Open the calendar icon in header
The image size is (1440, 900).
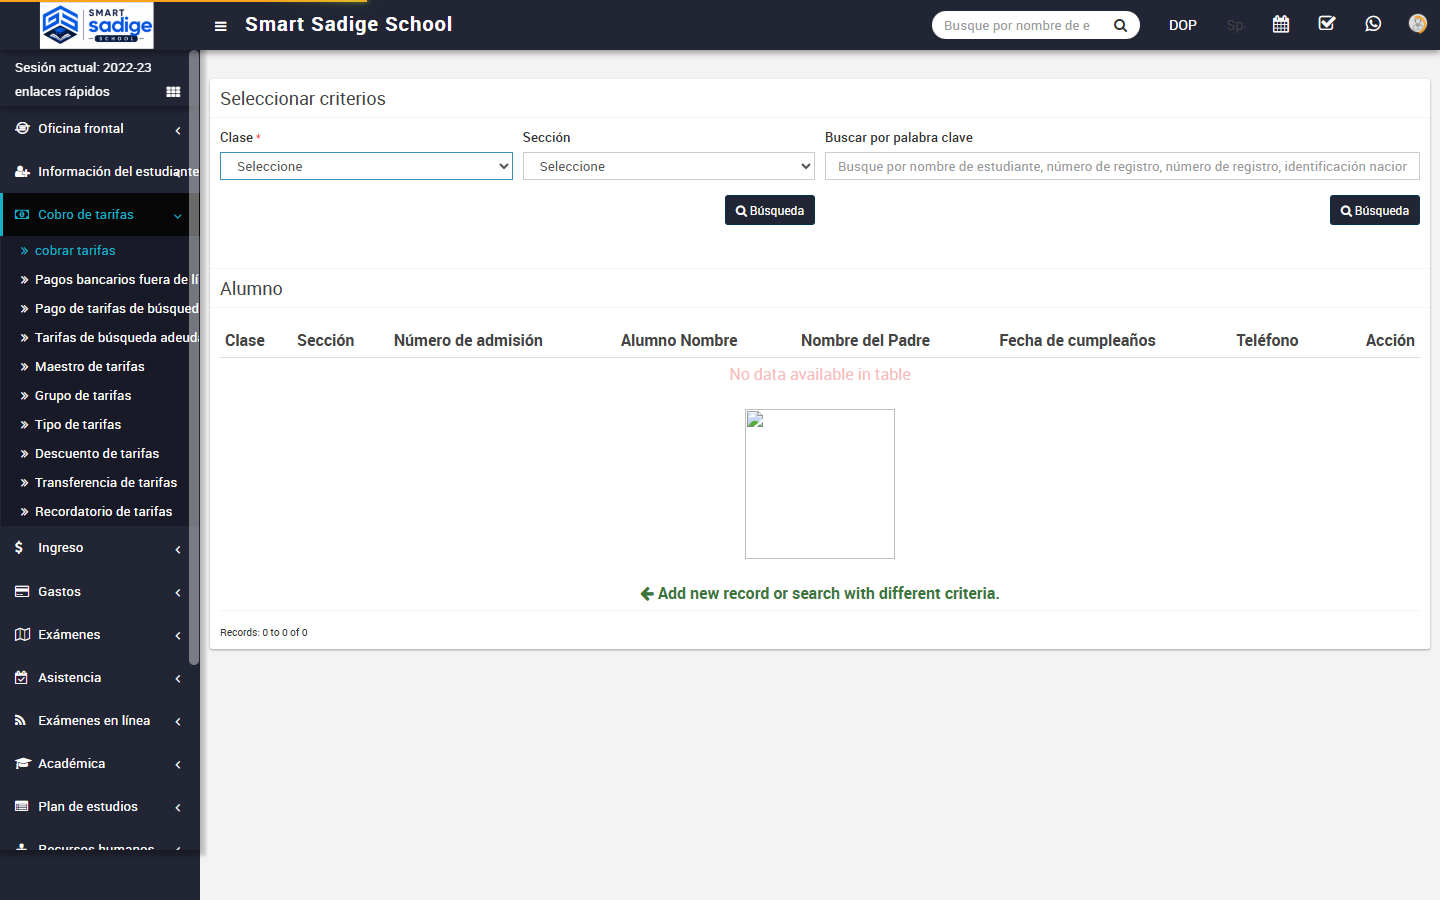1281,24
